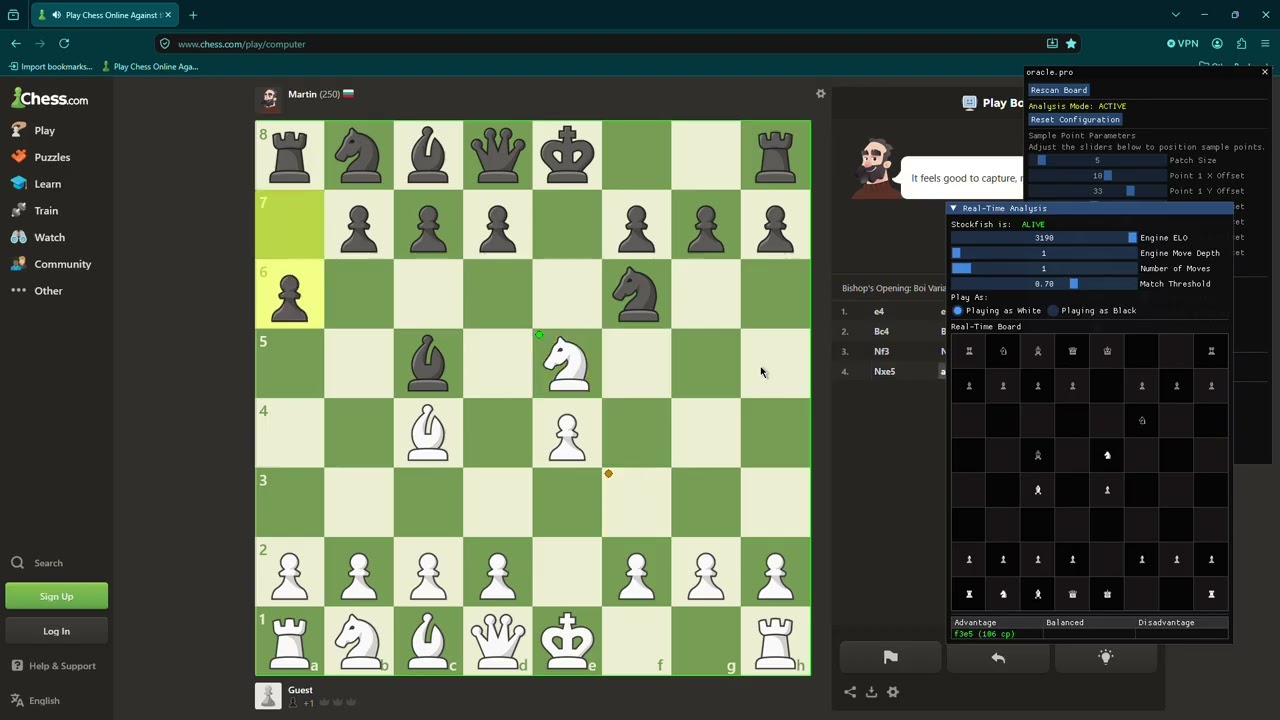
Task: List all browser tabs dropdown
Action: pyautogui.click(x=1176, y=15)
